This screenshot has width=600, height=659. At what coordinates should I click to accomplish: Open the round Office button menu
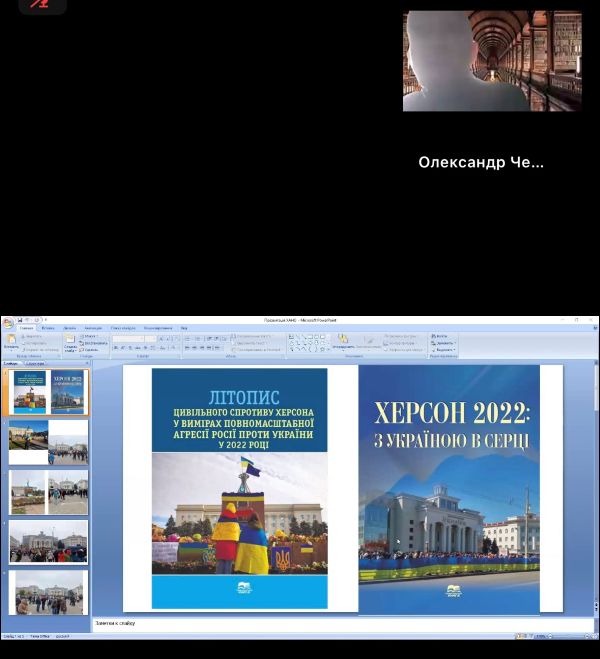[x=7, y=323]
